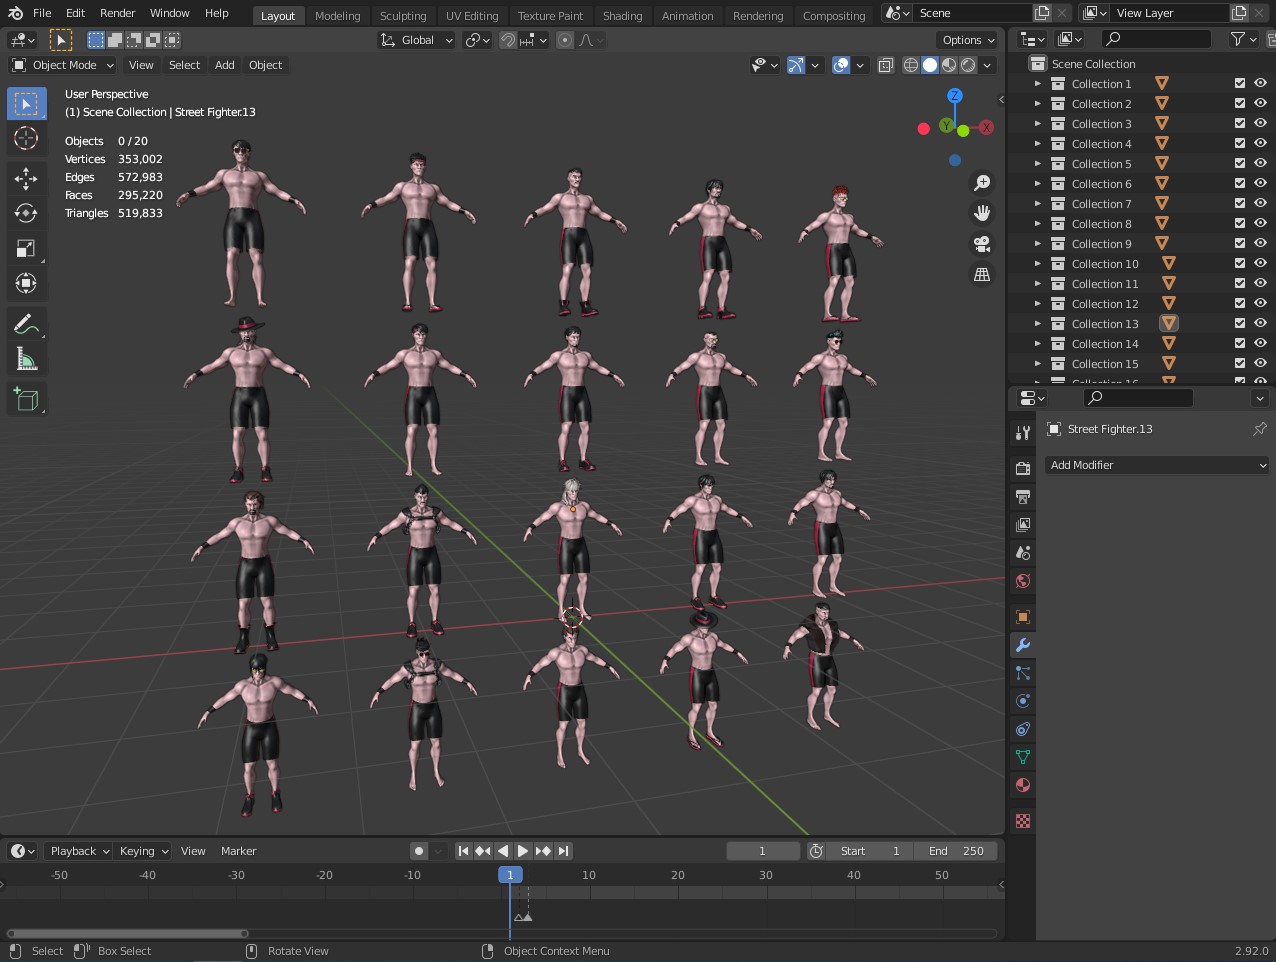Viewport: 1276px width, 962px height.
Task: Click the timeline horizontal scrollbar
Action: click(128, 934)
